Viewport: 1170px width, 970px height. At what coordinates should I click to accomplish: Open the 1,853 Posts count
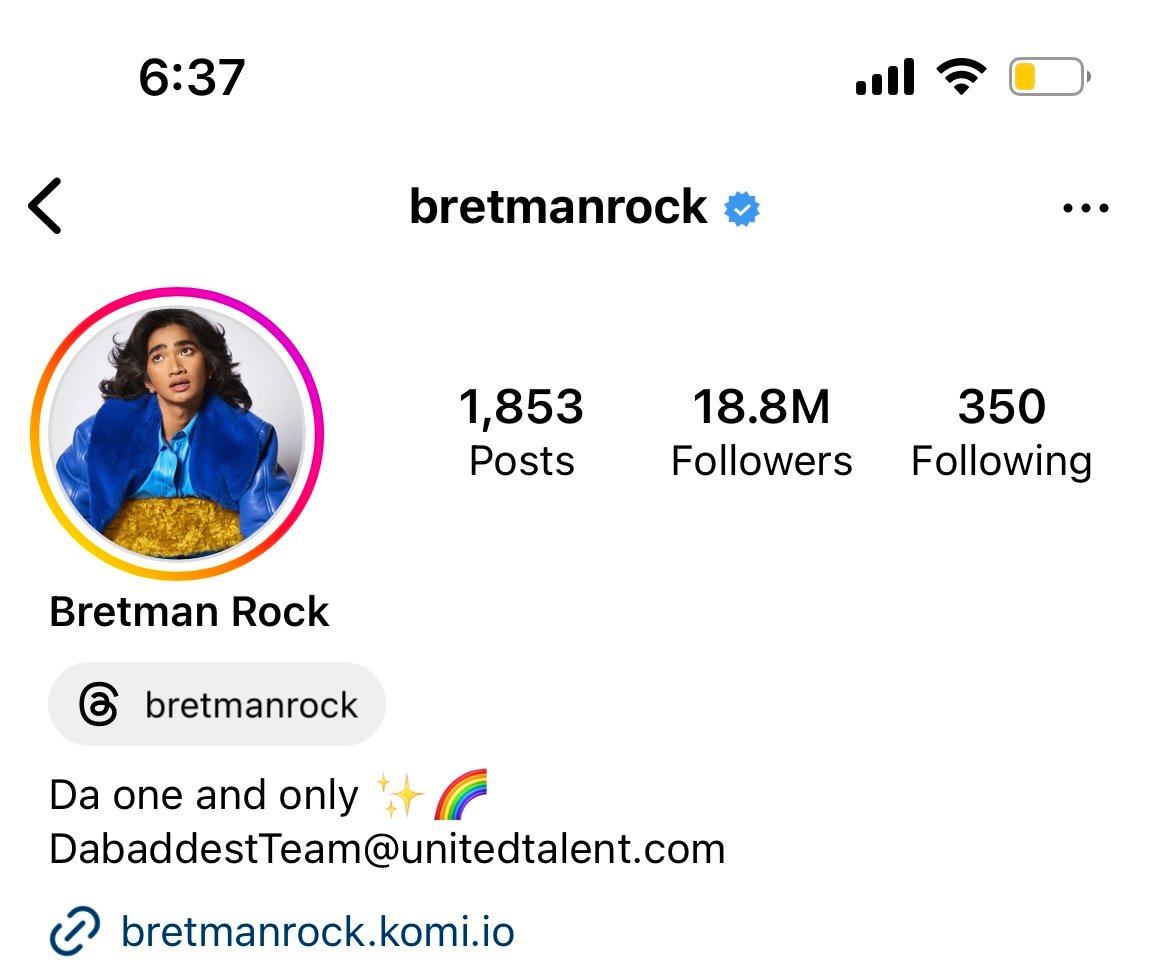(x=522, y=431)
